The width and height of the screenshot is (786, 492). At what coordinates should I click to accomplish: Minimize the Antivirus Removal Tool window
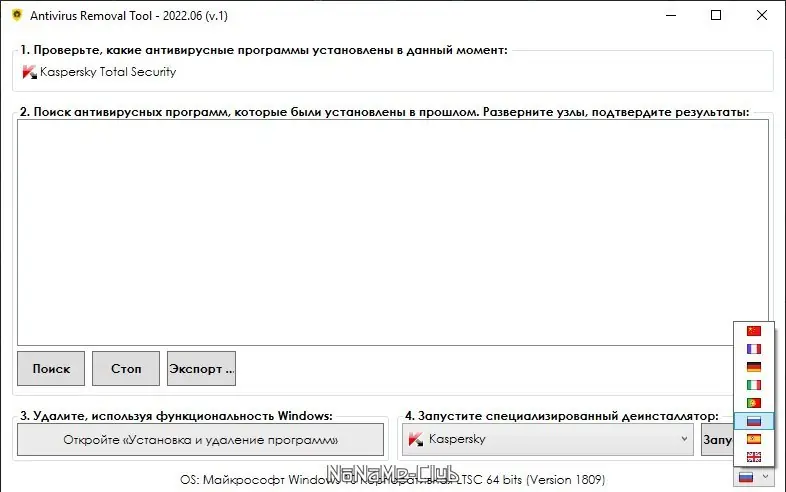tap(671, 16)
